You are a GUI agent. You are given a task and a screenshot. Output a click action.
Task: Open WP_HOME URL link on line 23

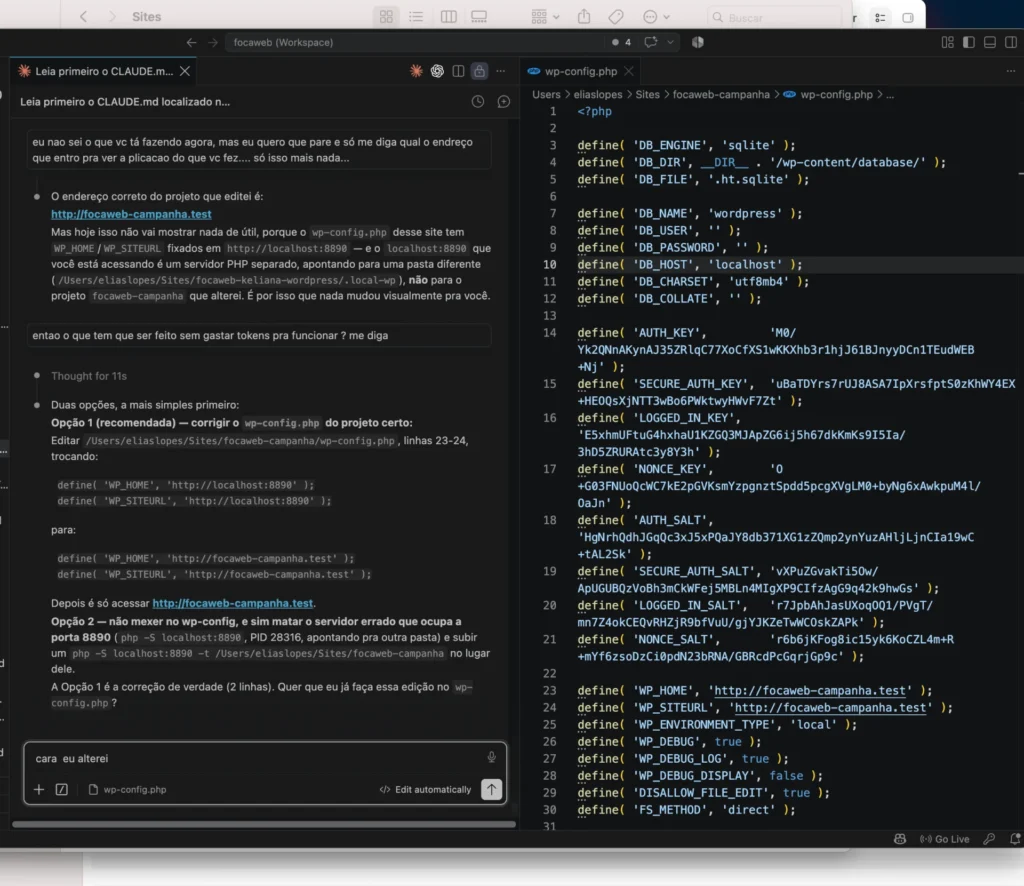(810, 691)
